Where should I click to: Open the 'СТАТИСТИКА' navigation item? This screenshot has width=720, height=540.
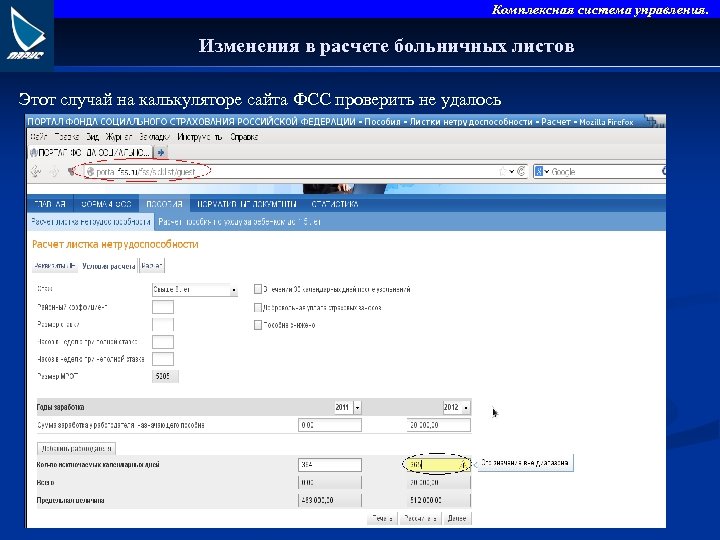point(335,204)
